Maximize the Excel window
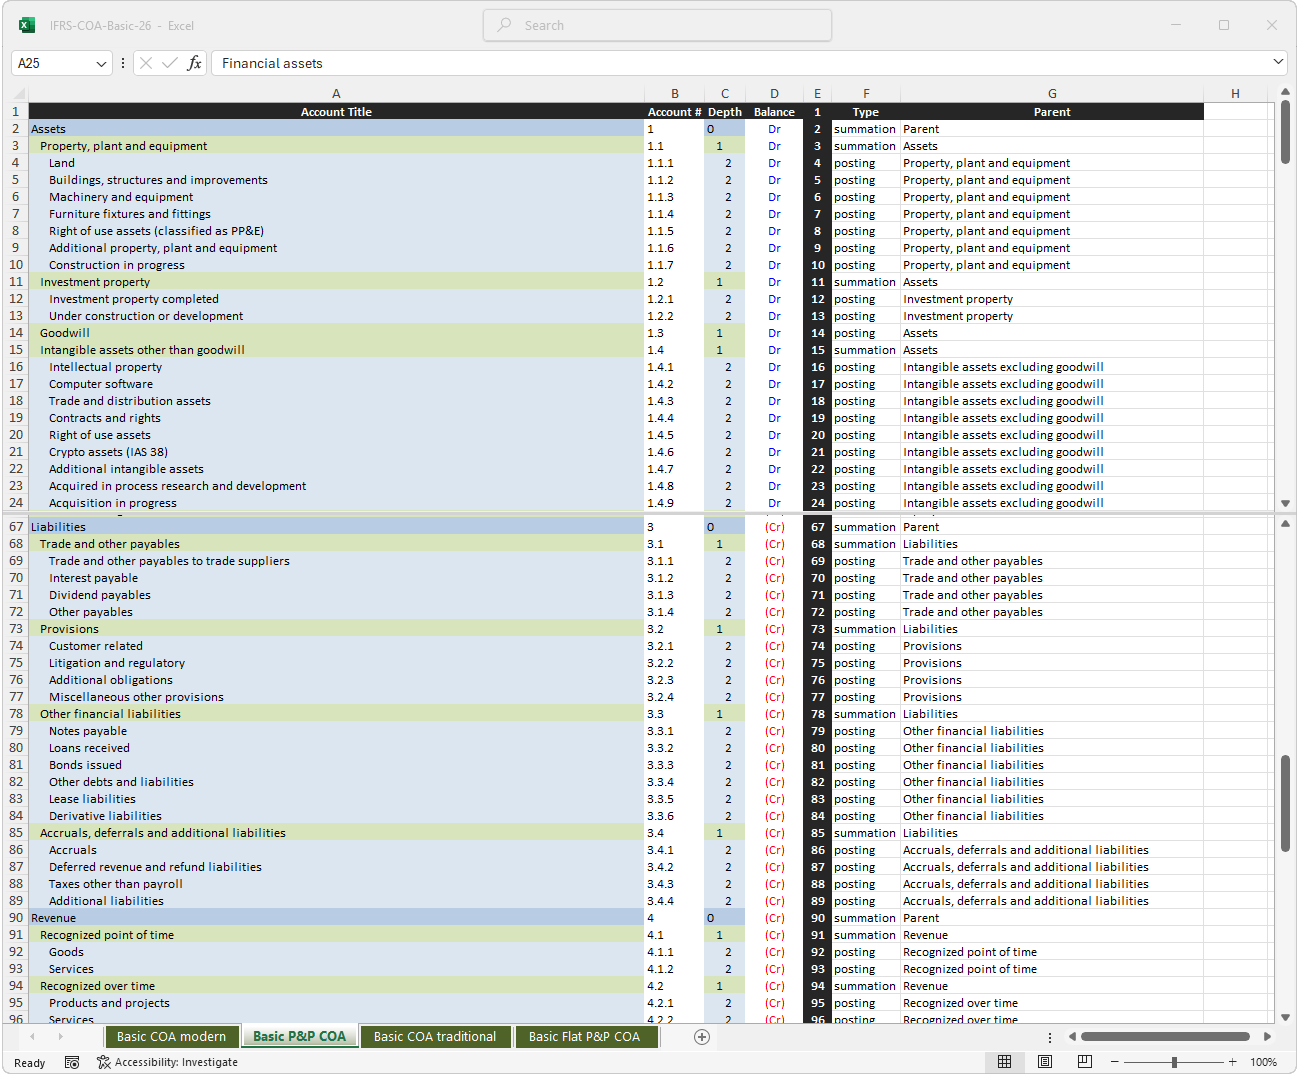 (x=1224, y=25)
